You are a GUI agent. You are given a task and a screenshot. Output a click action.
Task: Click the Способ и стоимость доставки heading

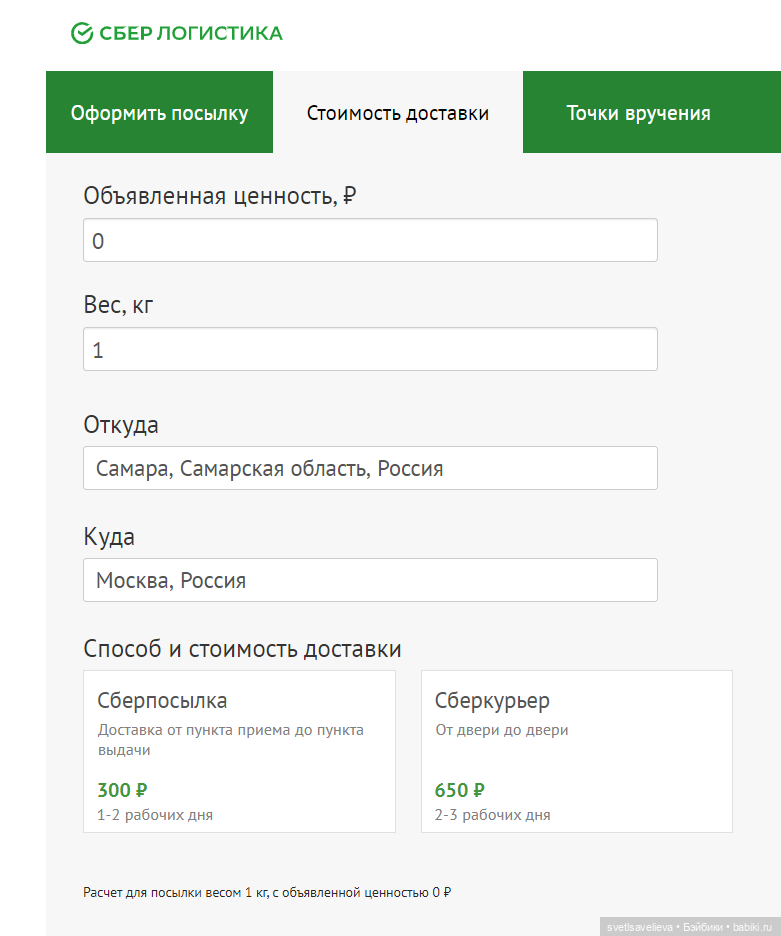tap(243, 649)
